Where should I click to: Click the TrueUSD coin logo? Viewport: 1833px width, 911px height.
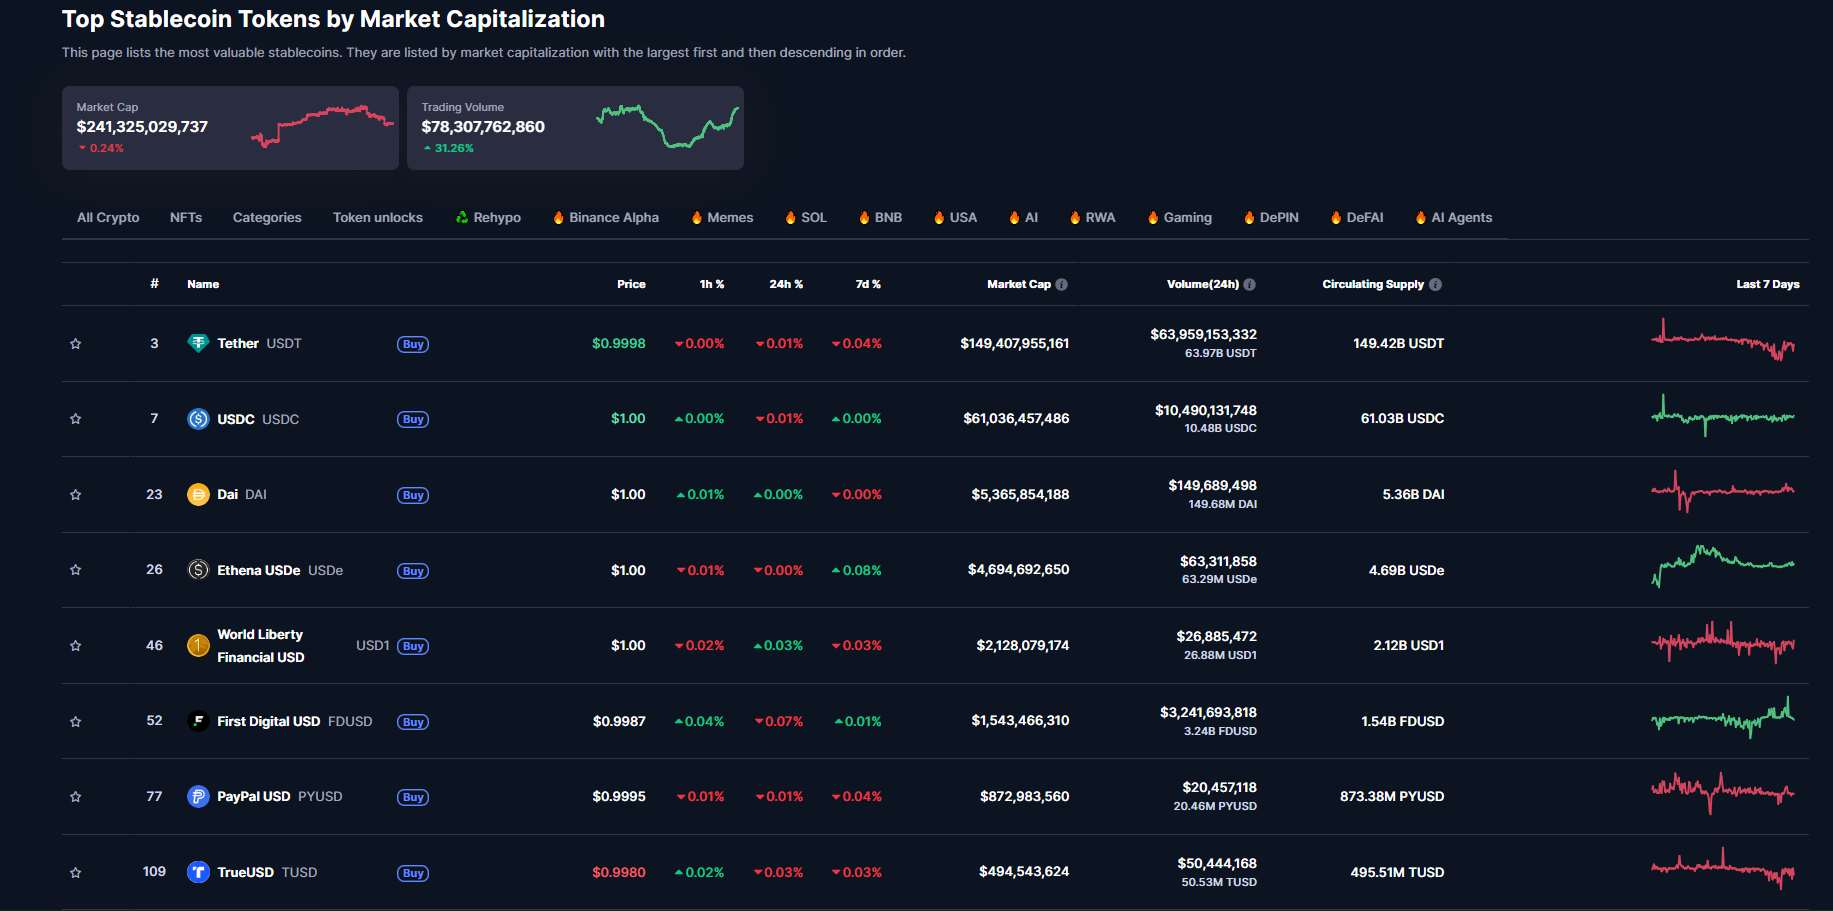[198, 872]
